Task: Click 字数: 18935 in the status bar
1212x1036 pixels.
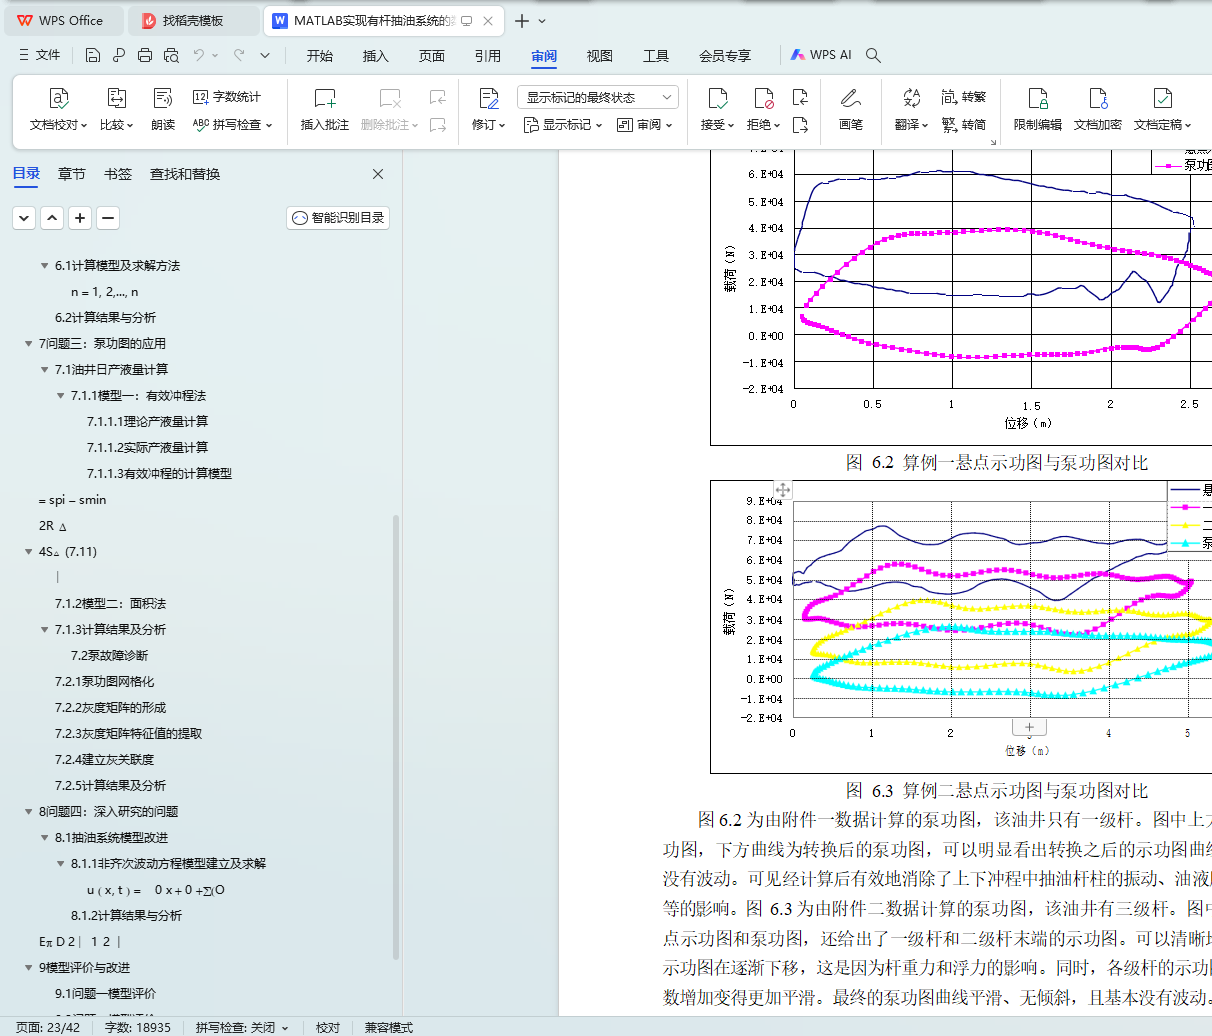Action: pos(138,1027)
